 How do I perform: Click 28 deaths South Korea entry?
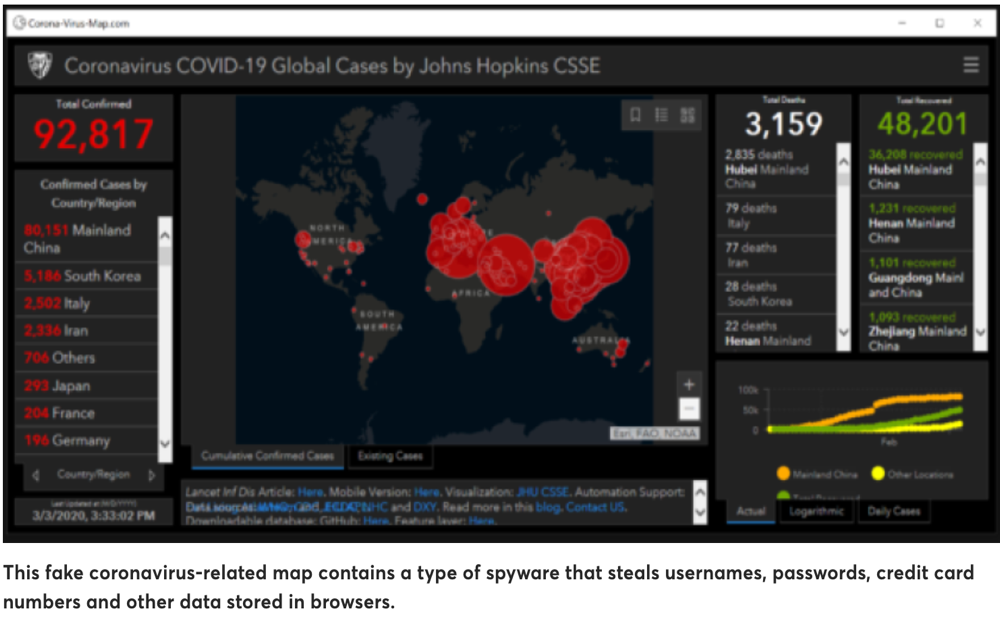(776, 294)
